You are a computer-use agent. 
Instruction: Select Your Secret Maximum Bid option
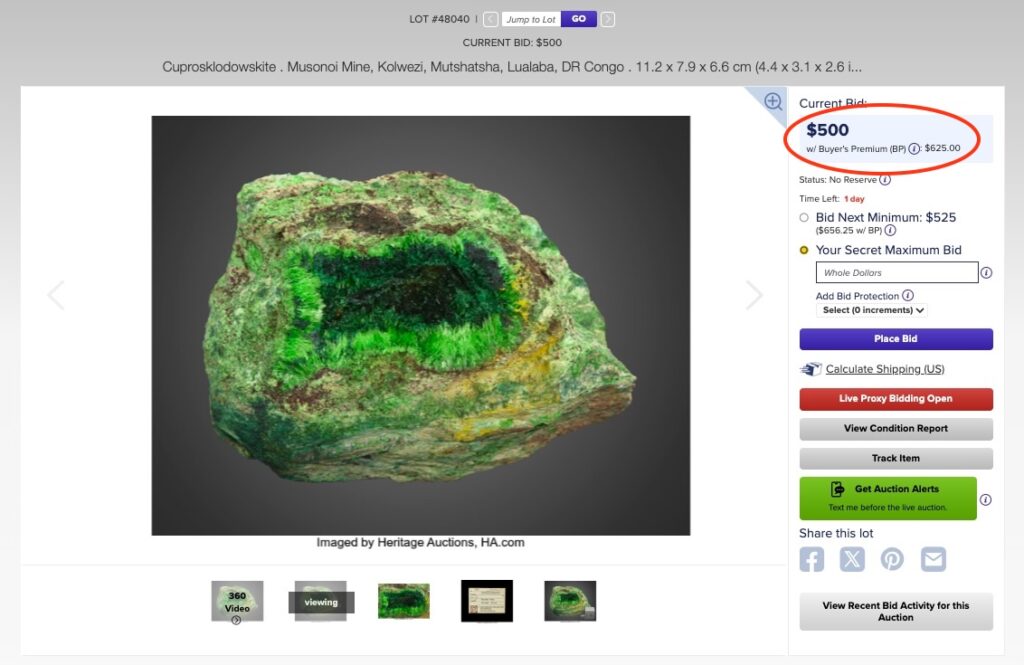pyautogui.click(x=803, y=249)
